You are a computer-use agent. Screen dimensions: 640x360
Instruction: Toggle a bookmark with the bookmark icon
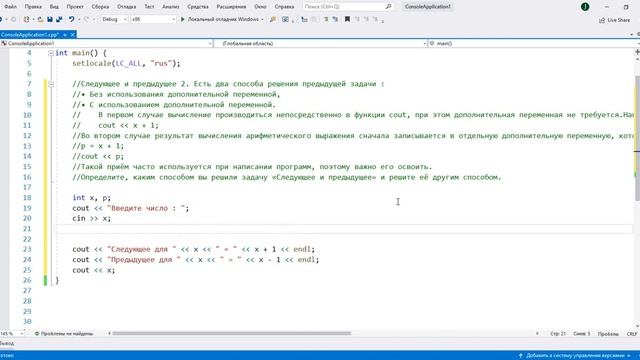[x=347, y=19]
